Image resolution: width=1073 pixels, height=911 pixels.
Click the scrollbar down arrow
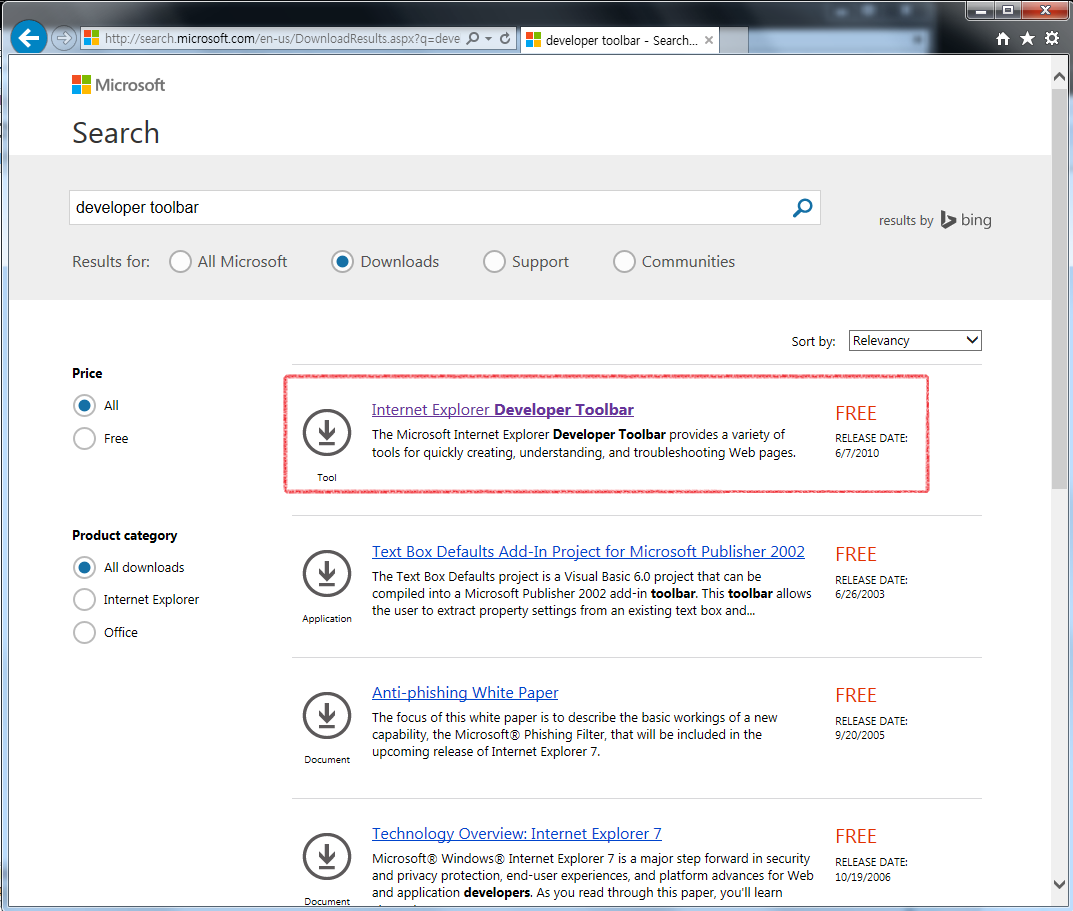[1059, 884]
